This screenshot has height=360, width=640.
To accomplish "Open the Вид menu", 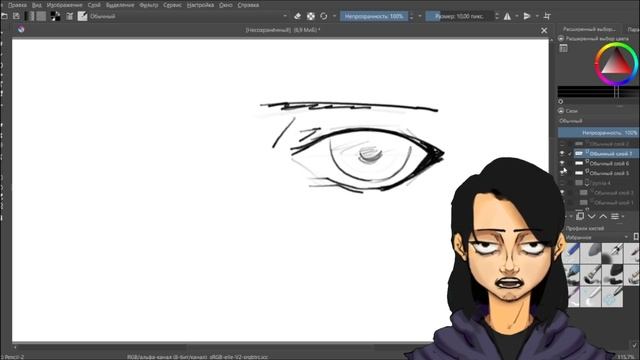I will click(x=36, y=5).
